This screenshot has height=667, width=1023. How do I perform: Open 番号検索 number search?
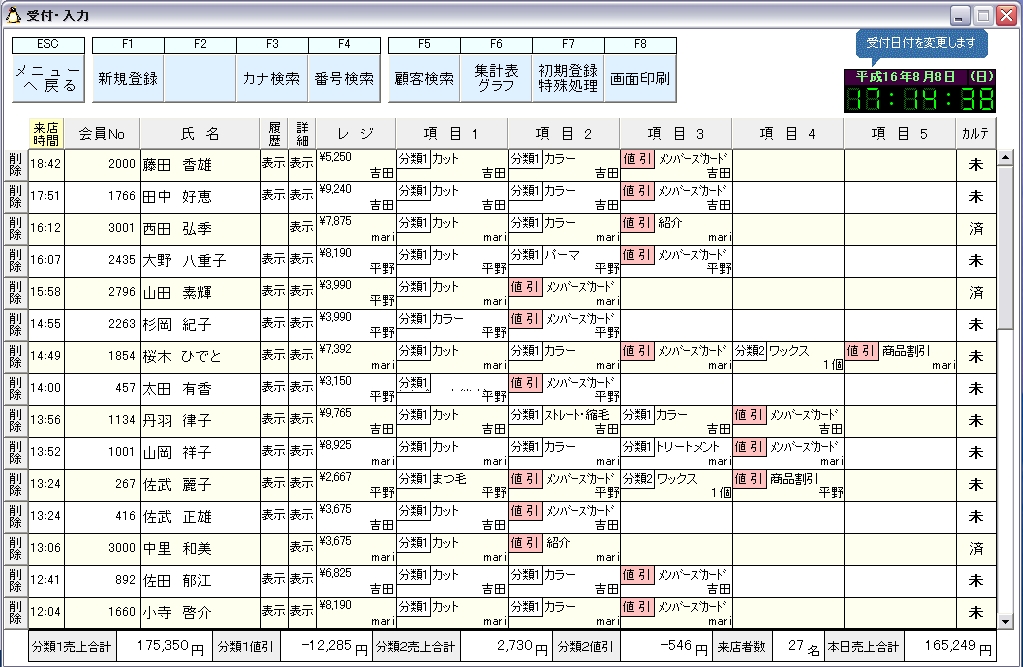[344, 78]
